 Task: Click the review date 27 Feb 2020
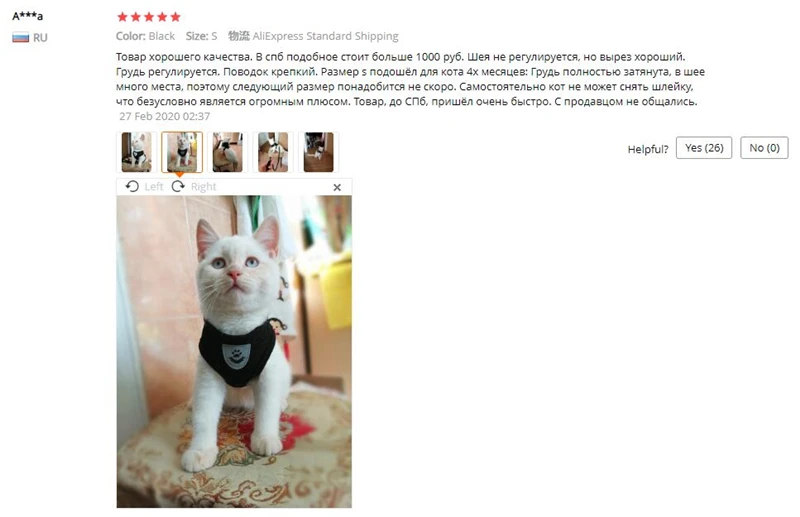pos(165,116)
